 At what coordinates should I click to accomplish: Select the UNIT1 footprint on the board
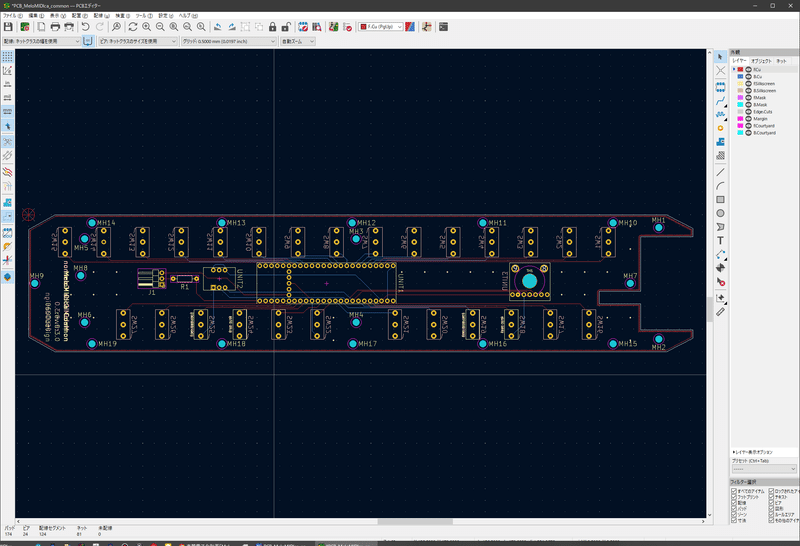(327, 283)
